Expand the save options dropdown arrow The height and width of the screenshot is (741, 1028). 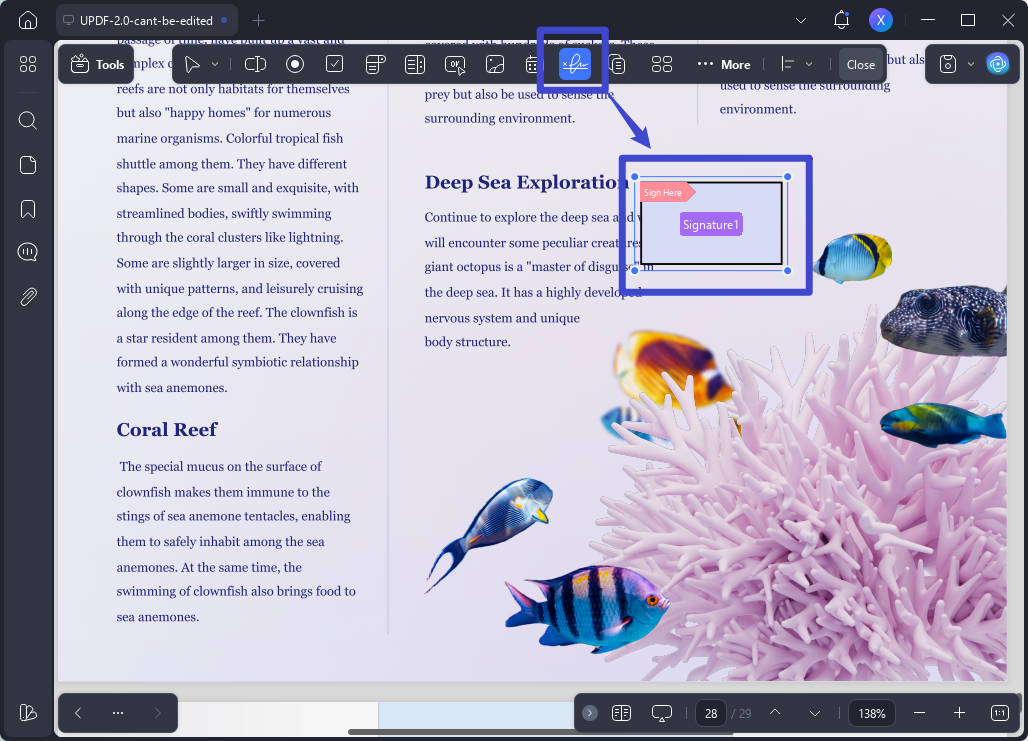point(971,64)
